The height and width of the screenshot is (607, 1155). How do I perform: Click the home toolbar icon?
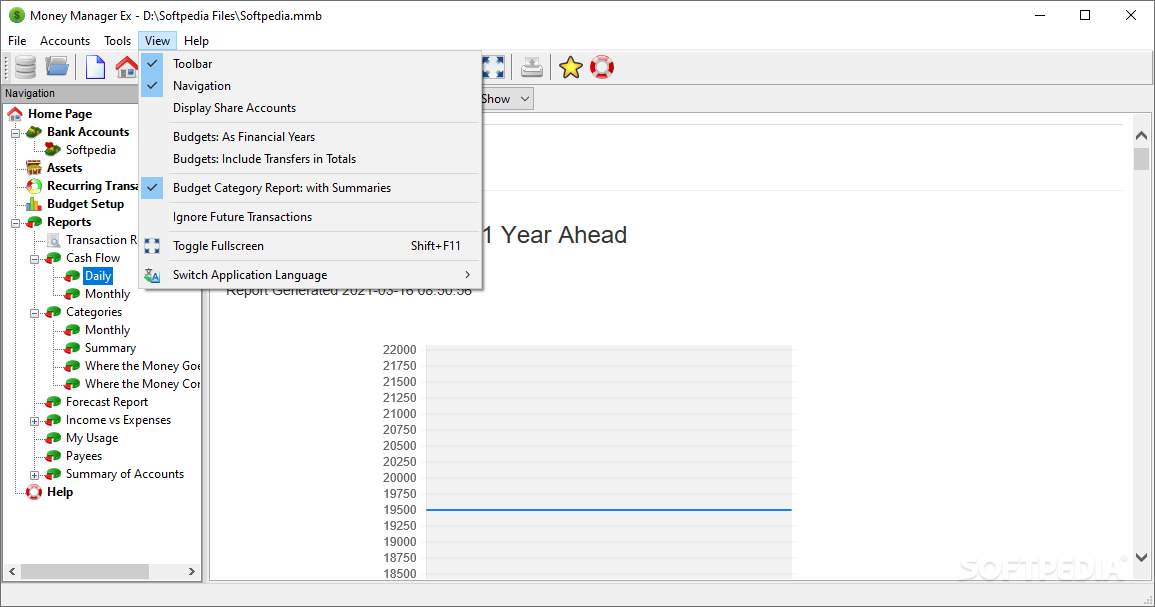click(x=127, y=67)
